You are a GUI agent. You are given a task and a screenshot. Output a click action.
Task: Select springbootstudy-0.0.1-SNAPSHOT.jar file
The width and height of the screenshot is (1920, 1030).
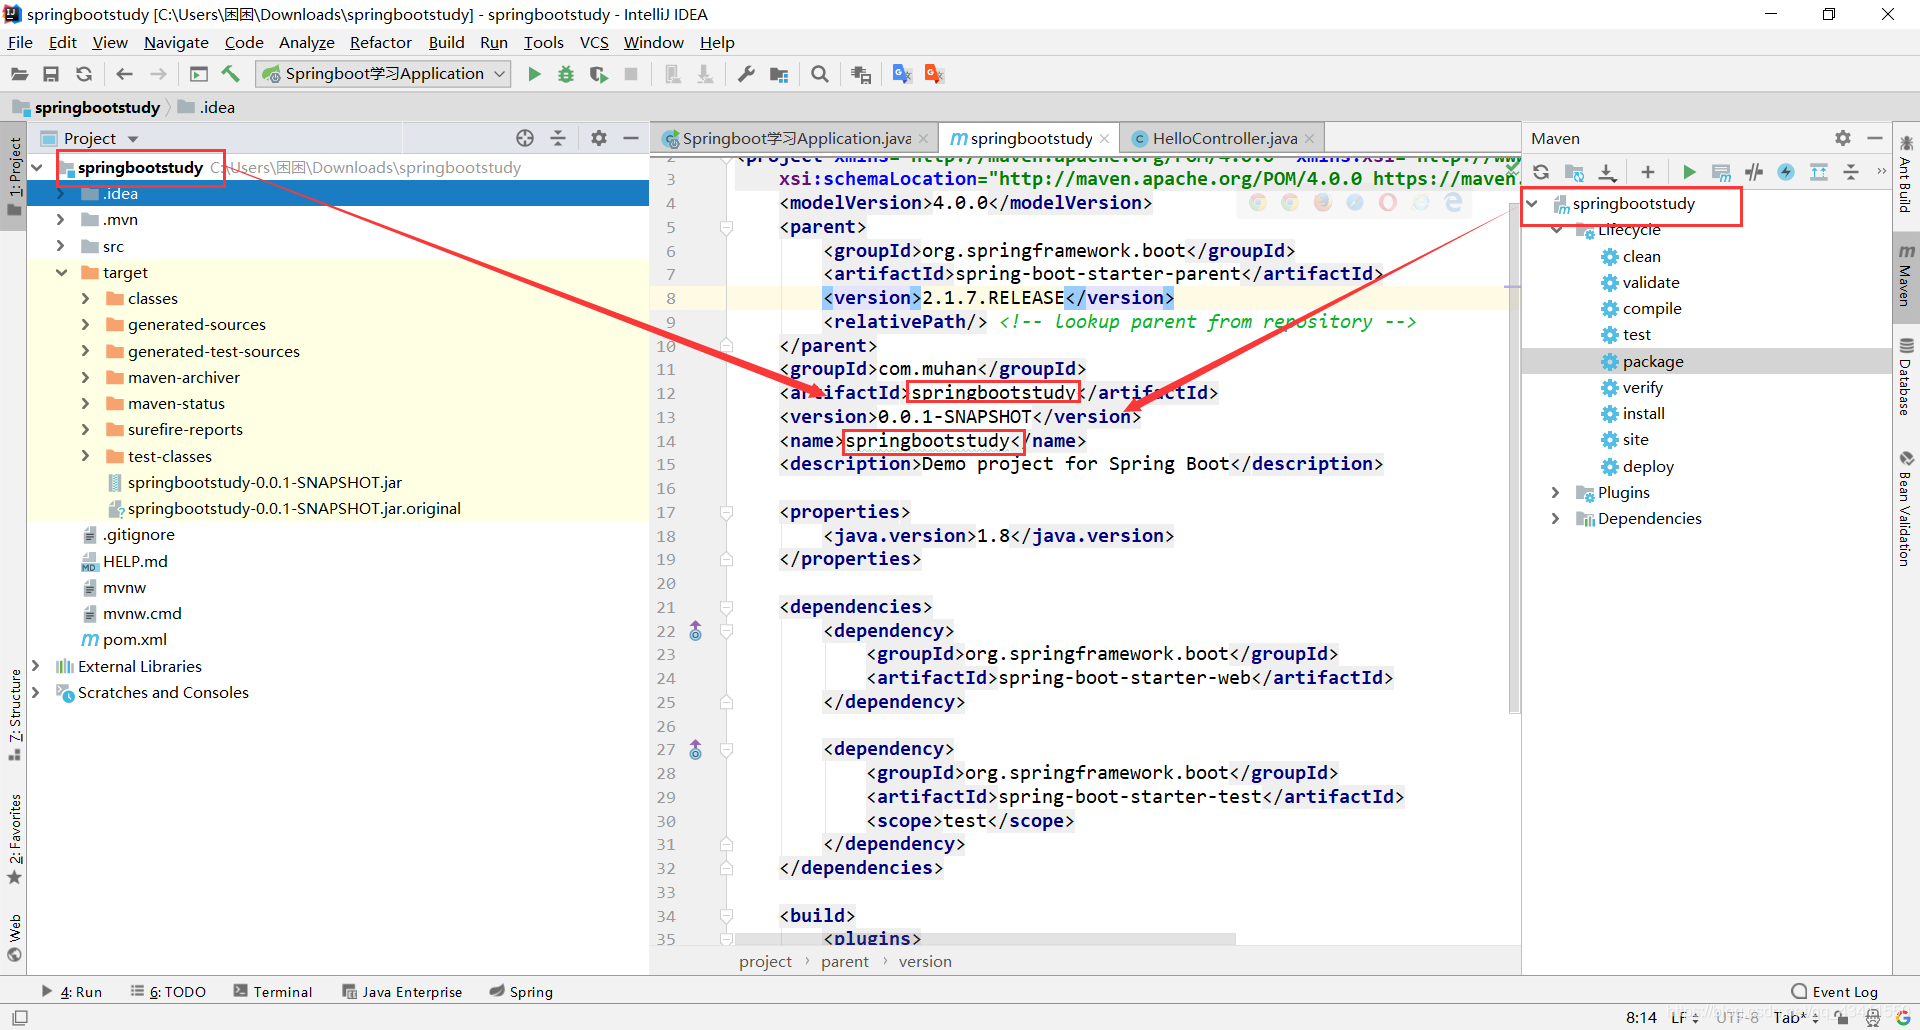click(x=264, y=482)
